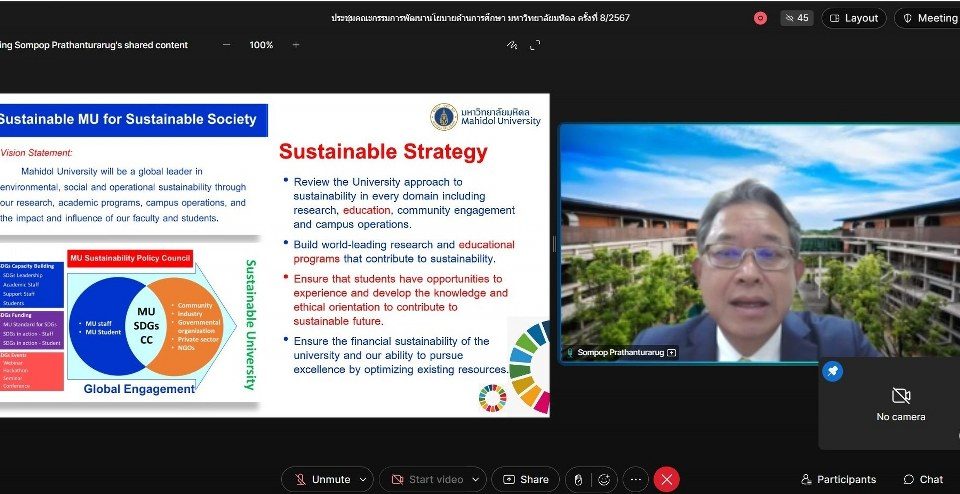The width and height of the screenshot is (960, 494).
Task: Click the vertical 'Sustainable University' text
Action: 250,324
